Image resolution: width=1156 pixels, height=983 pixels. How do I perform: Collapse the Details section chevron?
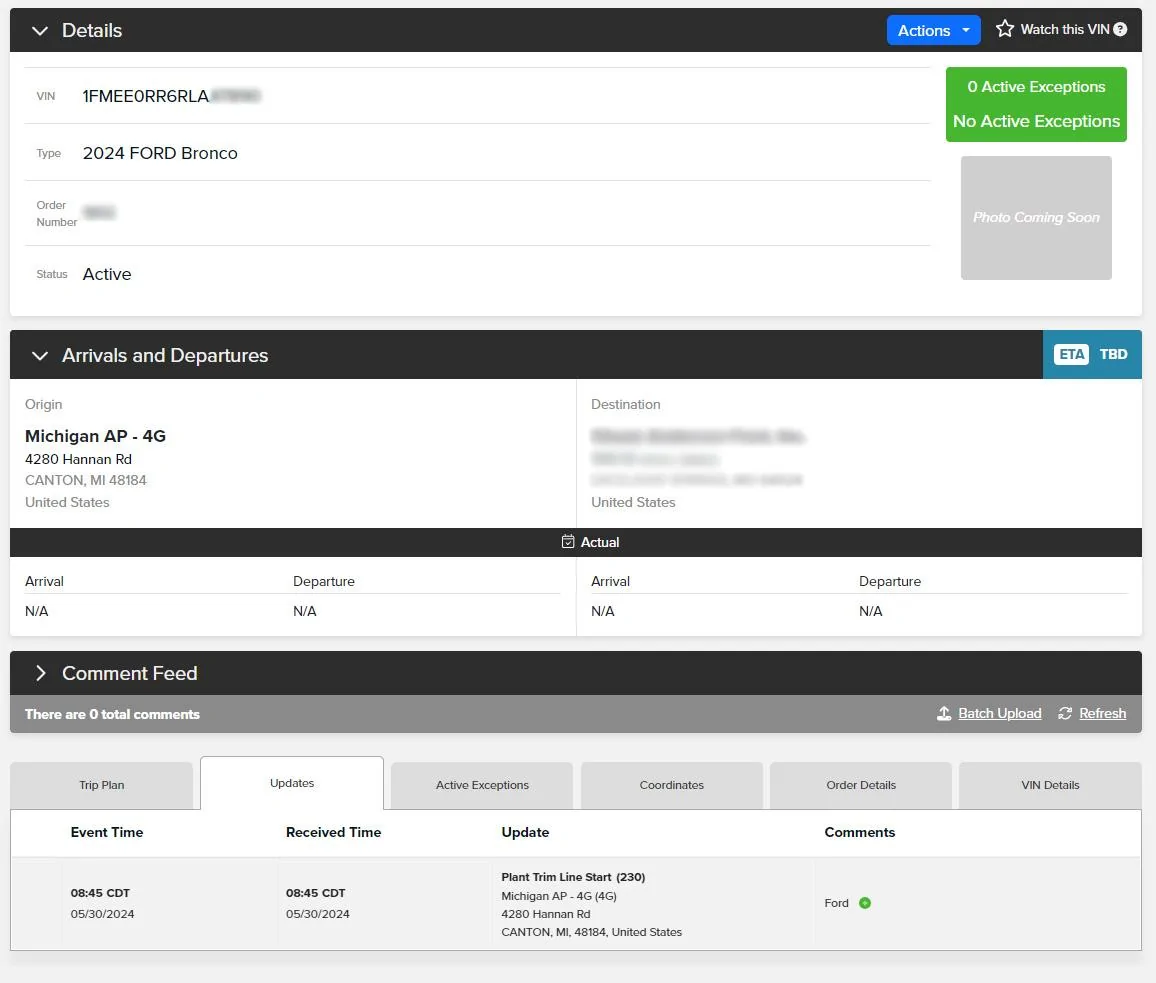click(x=40, y=30)
